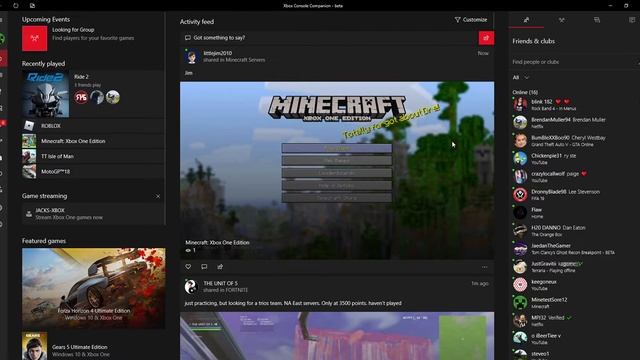640x360 pixels.
Task: Click the JACKS-XBOX console icon
Action: [29, 214]
